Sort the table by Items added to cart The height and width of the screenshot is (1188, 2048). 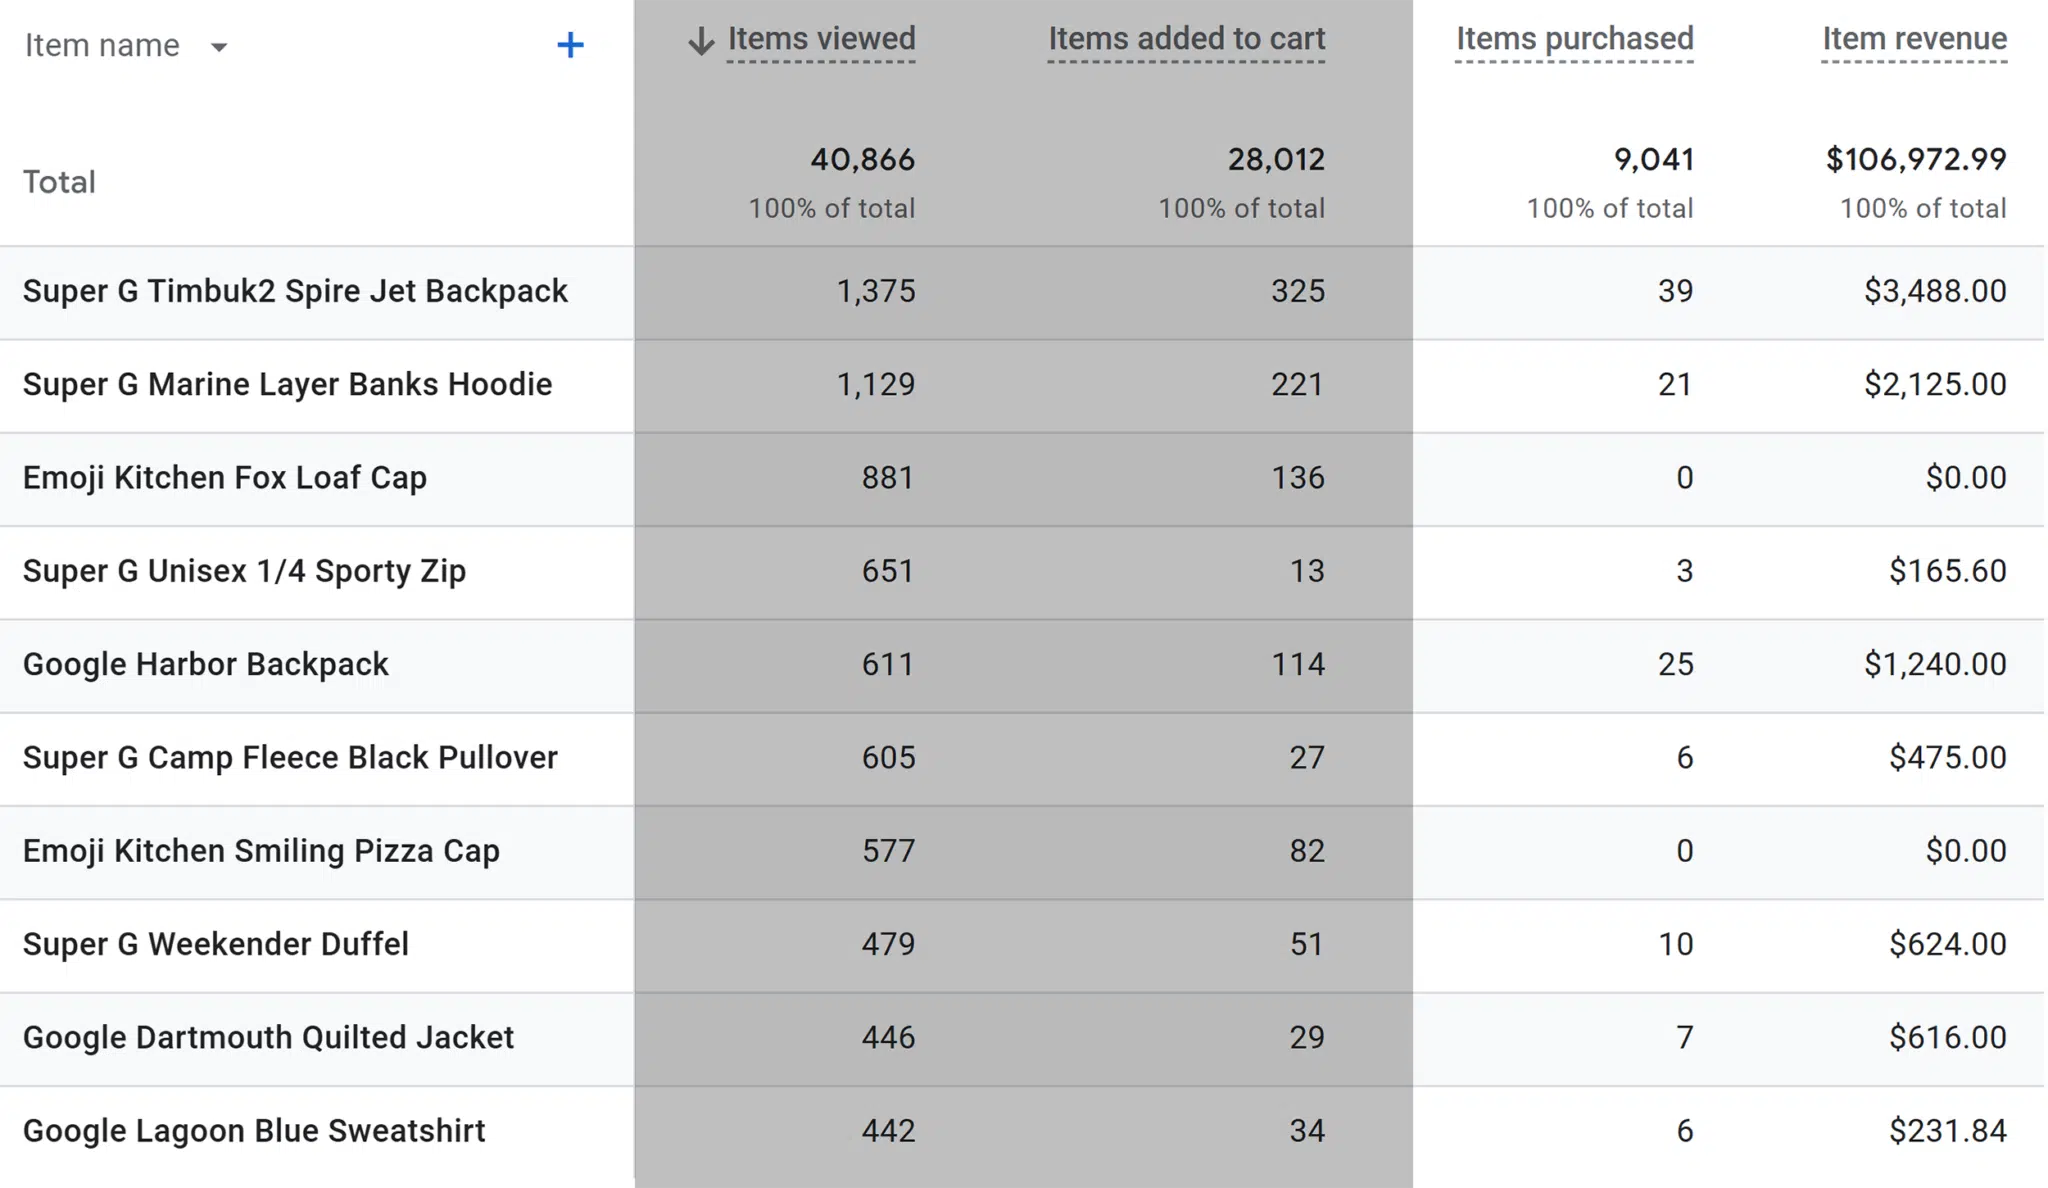[x=1186, y=40]
